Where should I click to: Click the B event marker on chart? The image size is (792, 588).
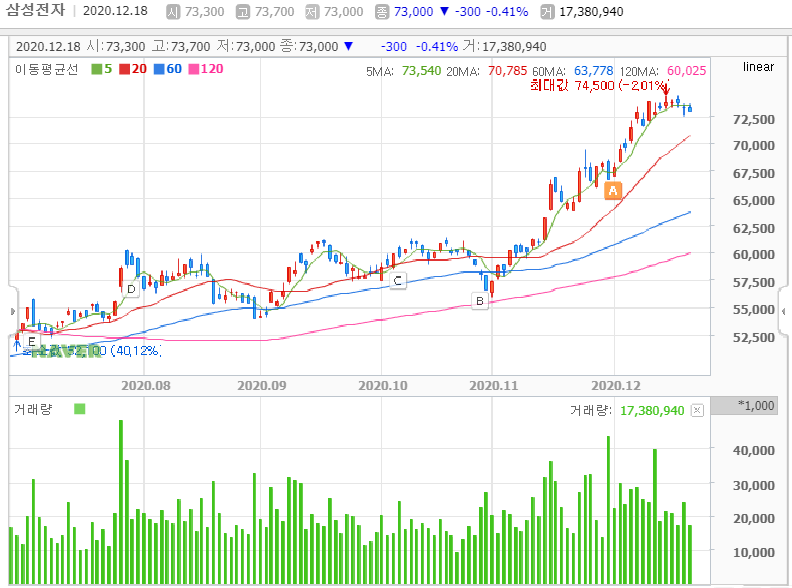point(480,301)
